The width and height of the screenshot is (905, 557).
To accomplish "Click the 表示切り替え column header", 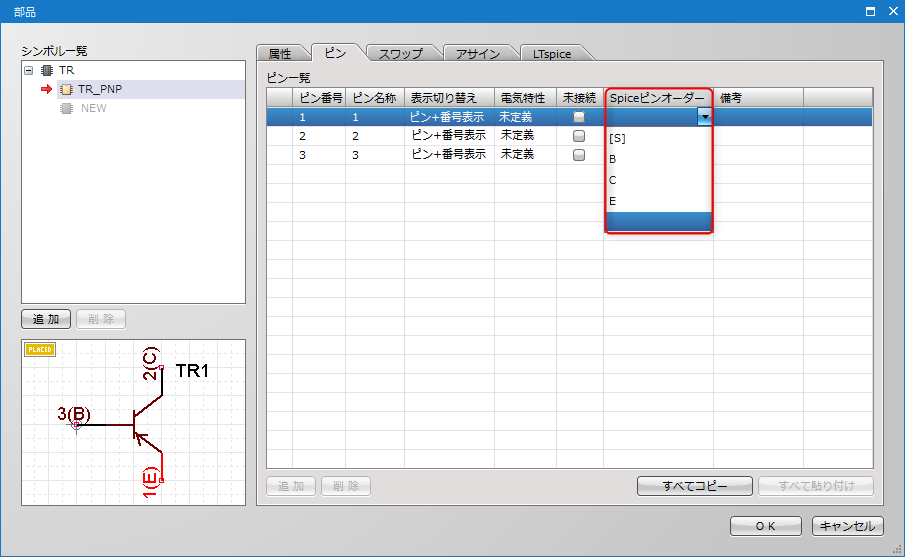I will (x=450, y=98).
